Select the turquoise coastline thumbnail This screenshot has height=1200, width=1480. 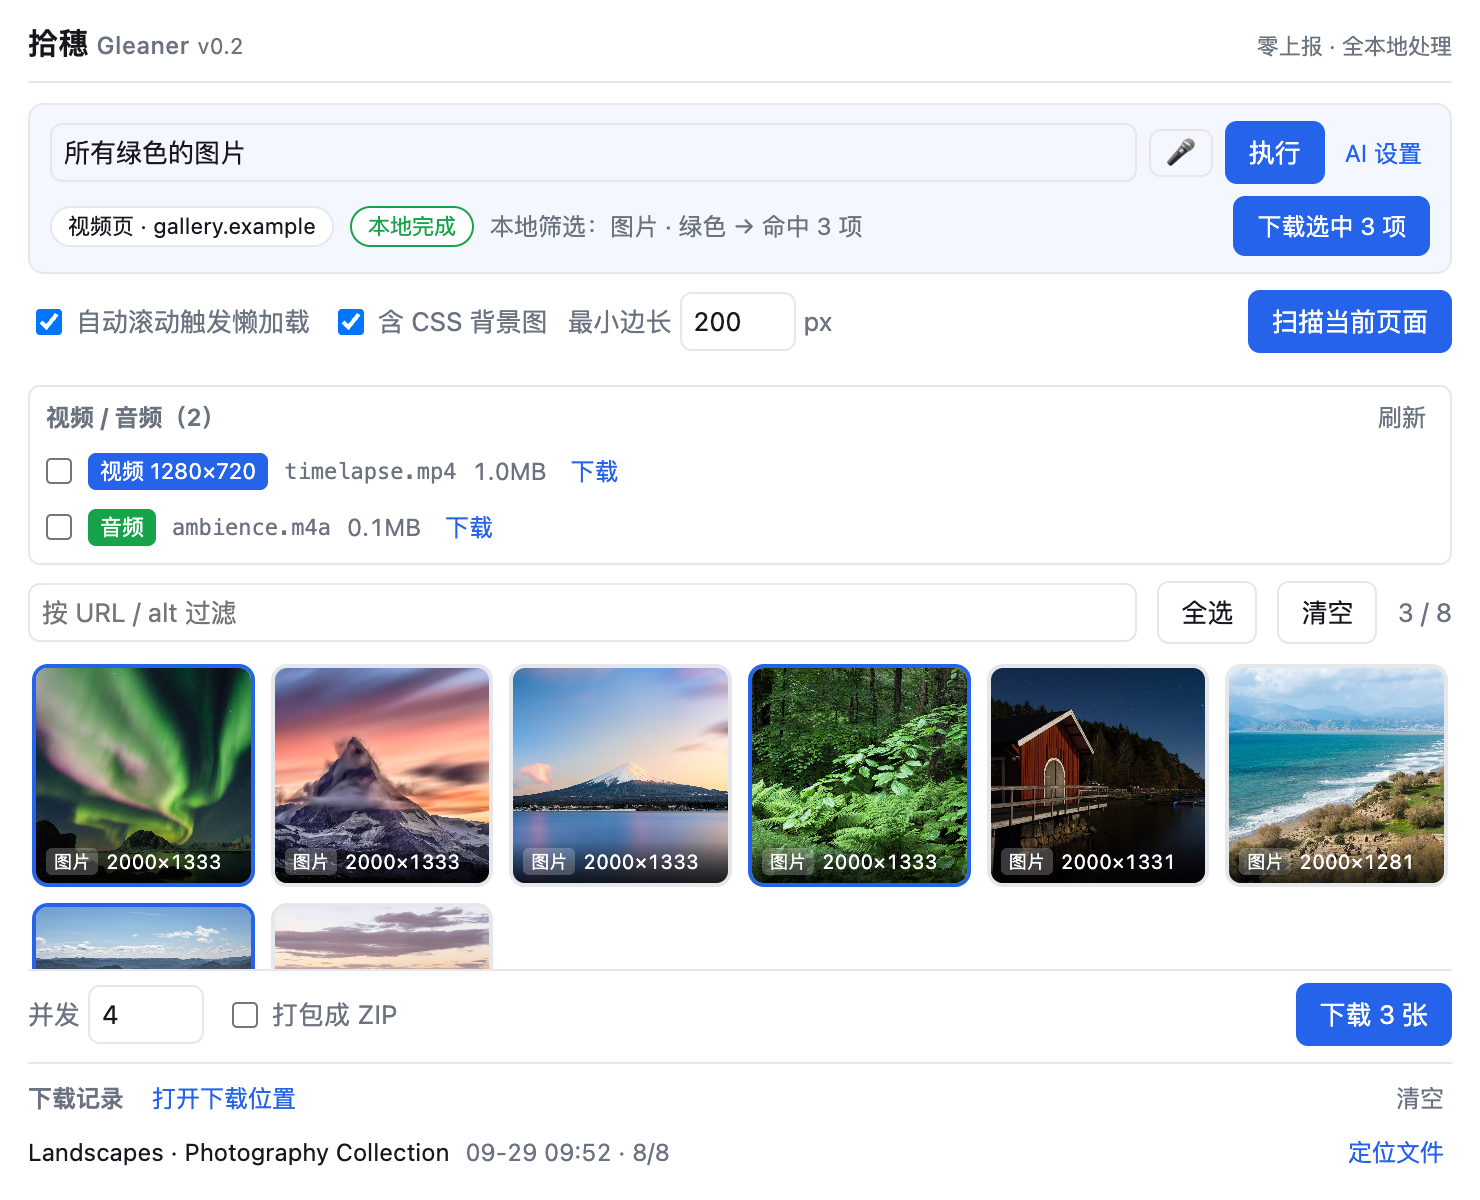(1336, 775)
